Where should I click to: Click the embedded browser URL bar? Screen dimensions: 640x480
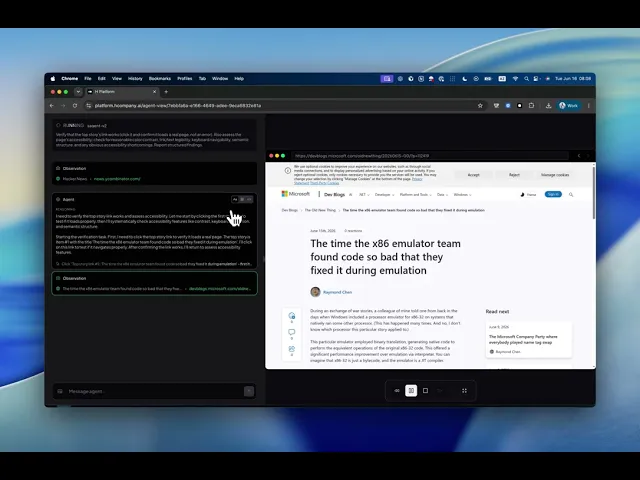[x=430, y=156]
